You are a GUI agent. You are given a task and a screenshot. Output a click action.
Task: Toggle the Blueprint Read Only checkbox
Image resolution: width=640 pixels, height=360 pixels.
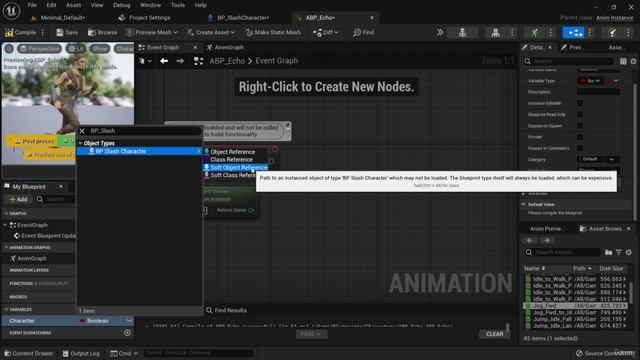[580, 115]
